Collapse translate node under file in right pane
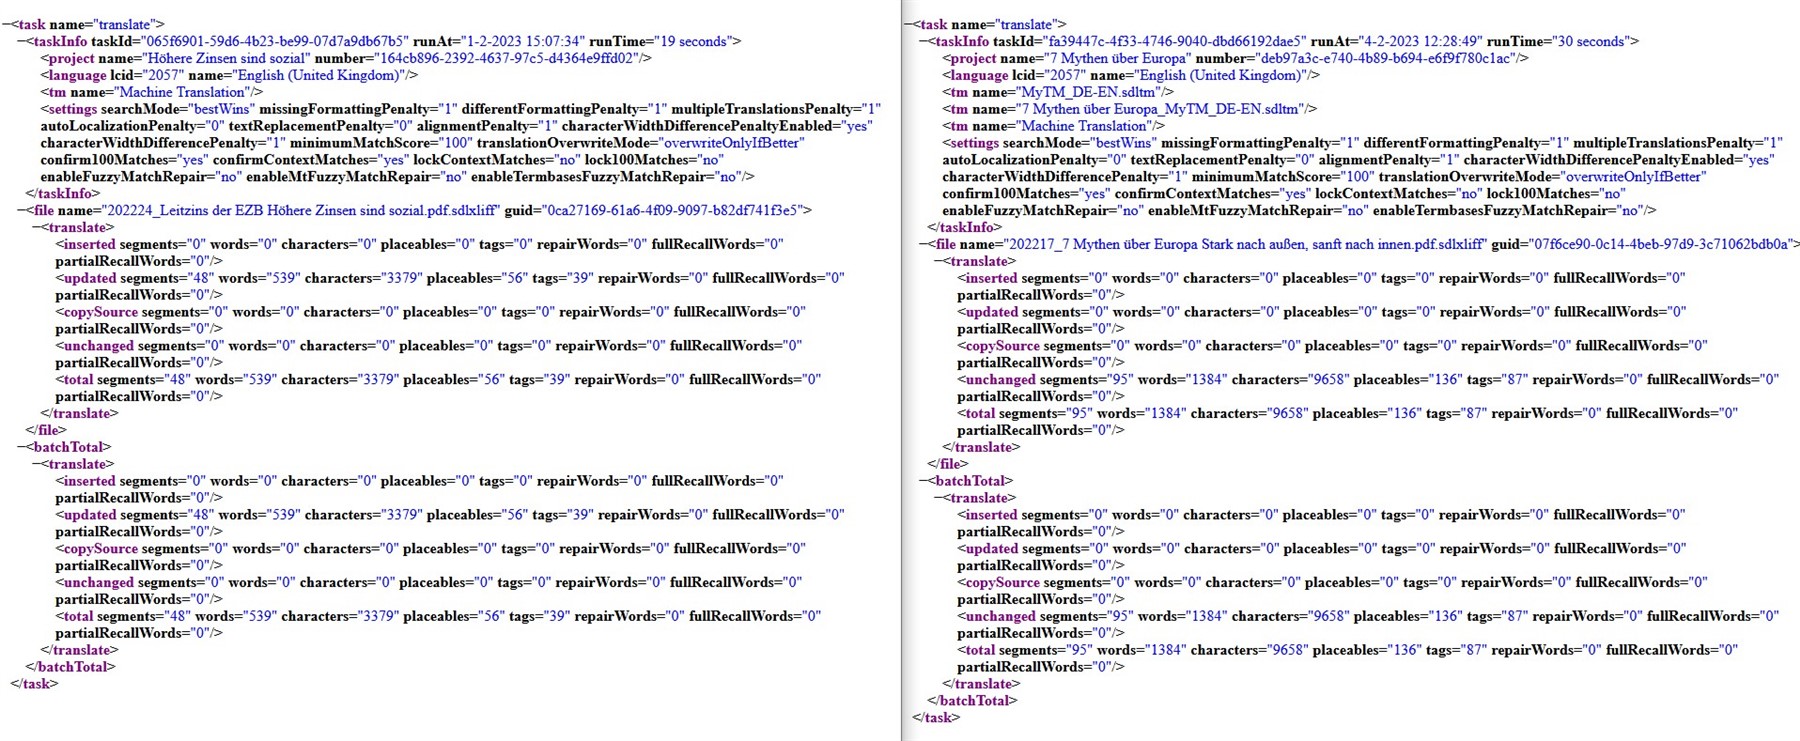This screenshot has height=741, width=1800. point(940,261)
